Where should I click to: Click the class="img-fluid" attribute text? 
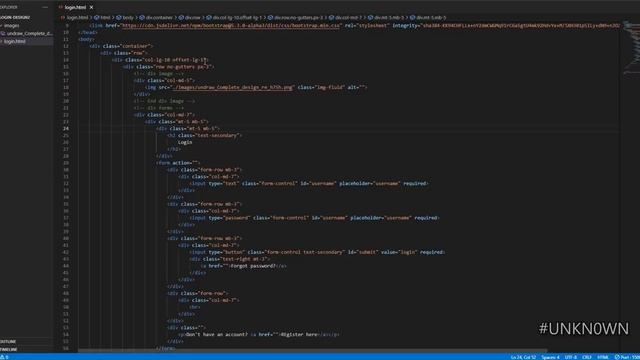321,87
